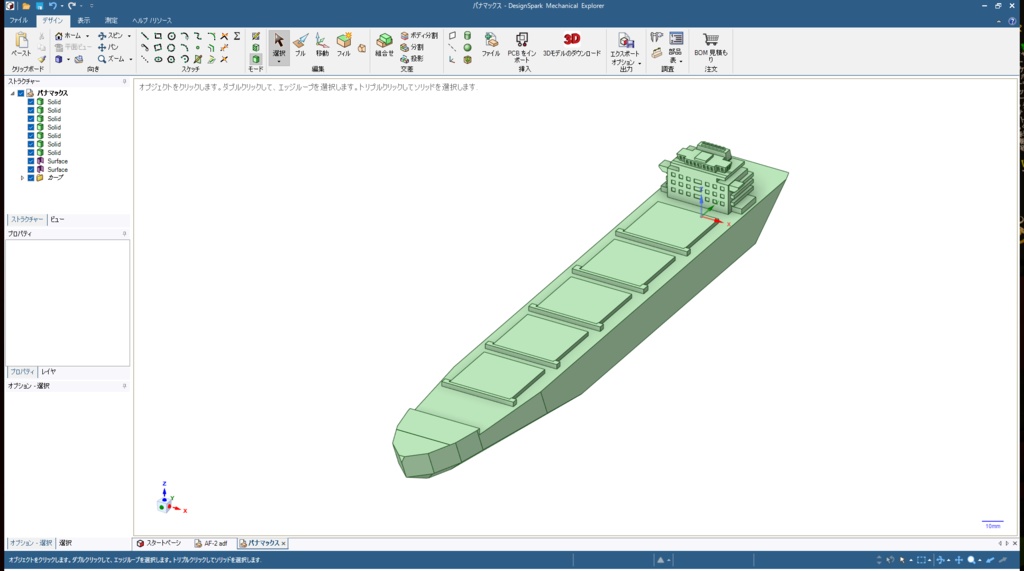Click the Redo arrow icon
The image size is (1024, 571).
coord(71,6)
